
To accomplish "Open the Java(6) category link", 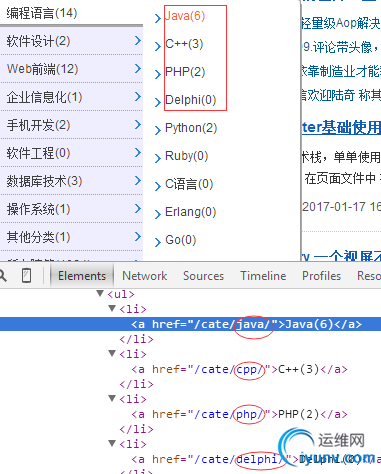I will [x=185, y=16].
